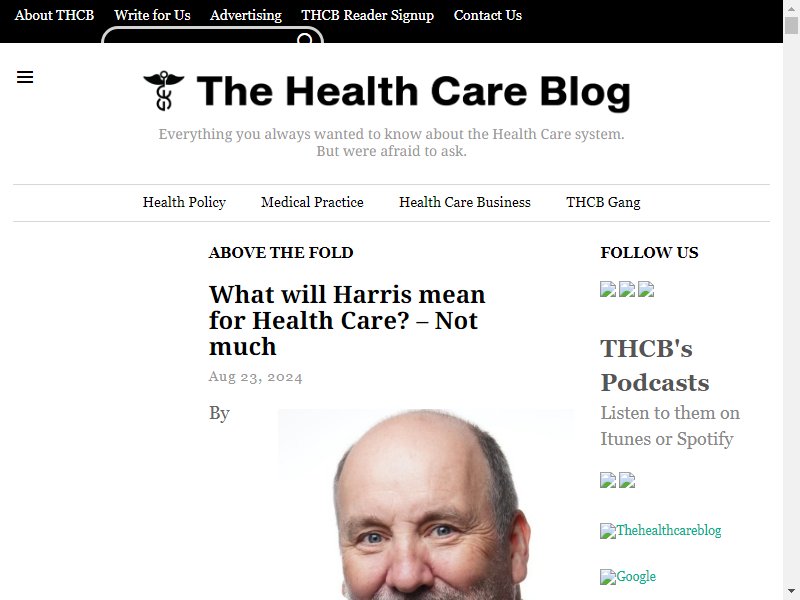
Task: Click first podcast icon under Itunes or Spotify
Action: pos(608,480)
